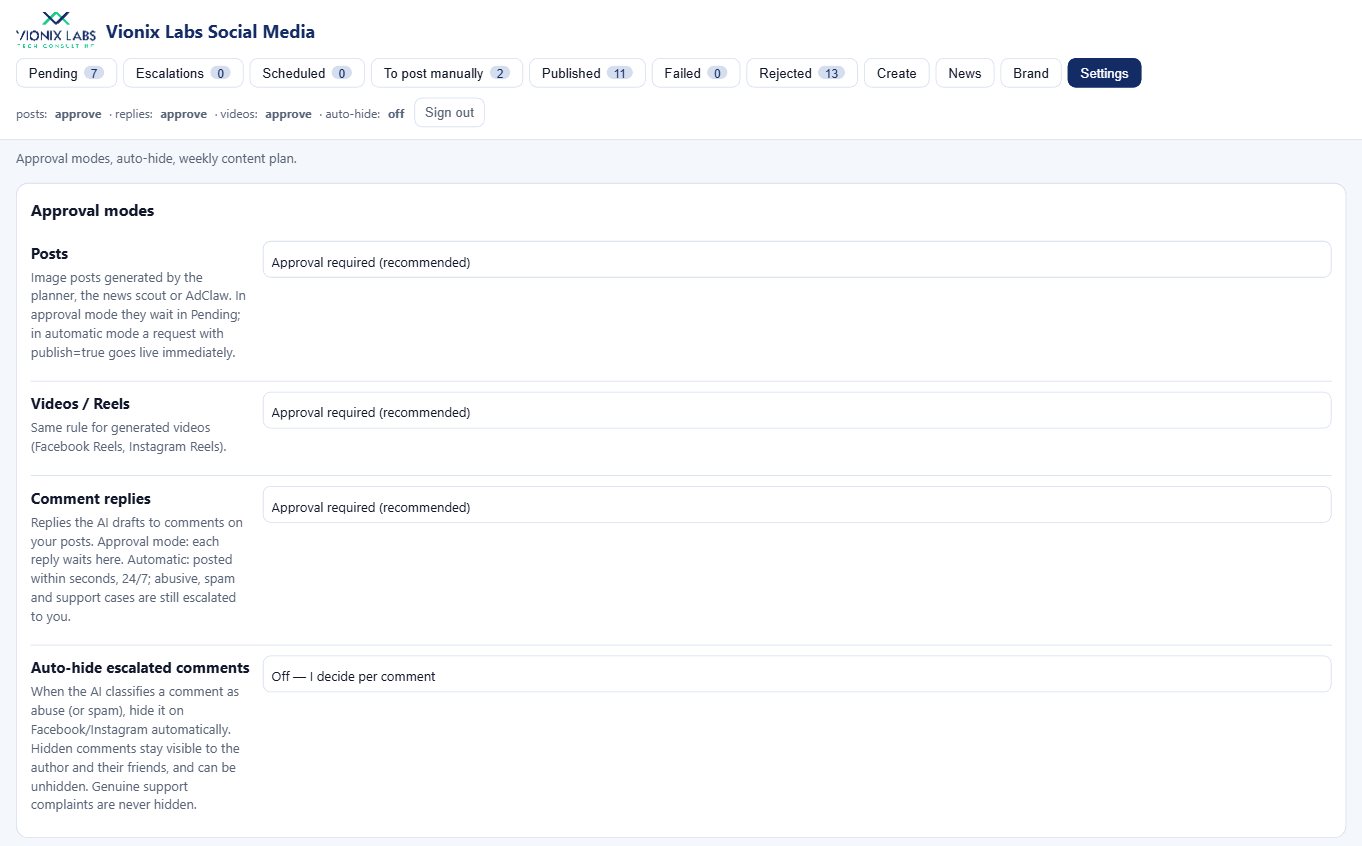Click the Posts setting label
Image resolution: width=1362 pixels, height=846 pixels.
tap(49, 254)
